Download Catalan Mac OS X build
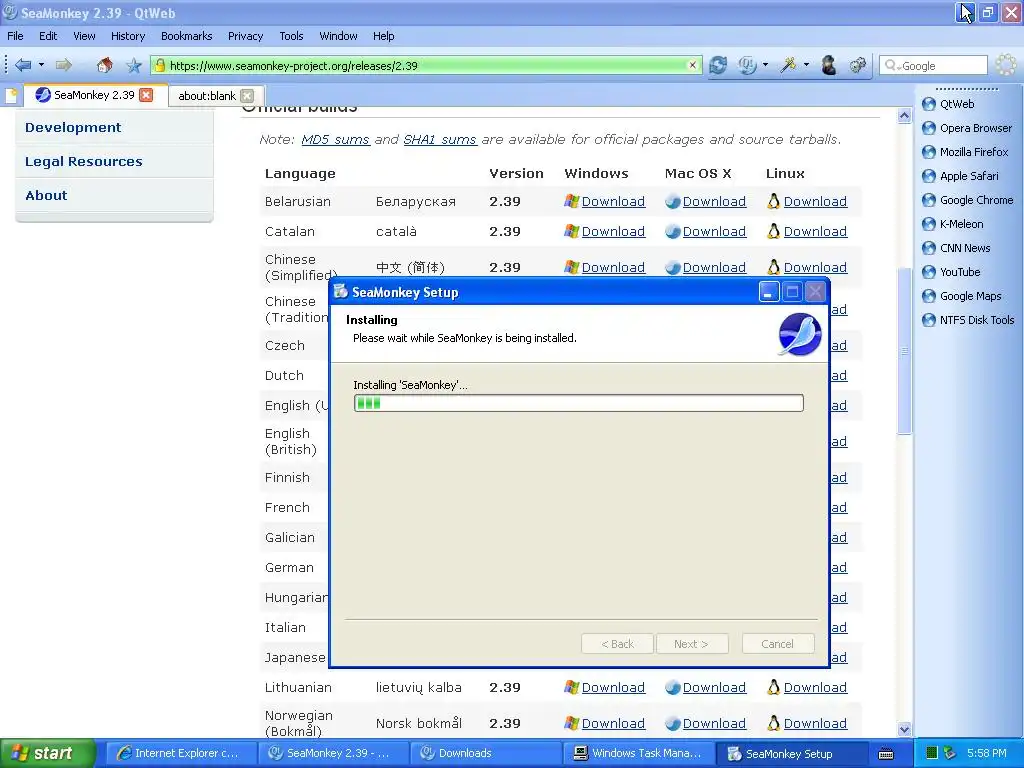This screenshot has width=1024, height=768. [x=714, y=231]
